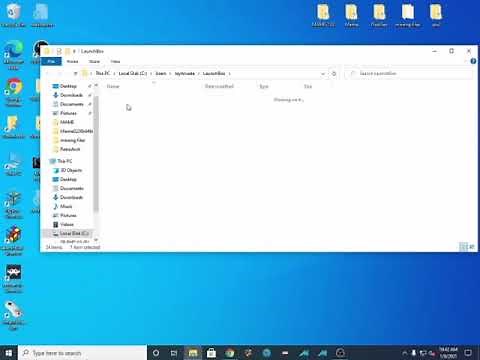This screenshot has height=360, width=480.
Task: Open the address bar history dropdown
Action: tap(323, 74)
